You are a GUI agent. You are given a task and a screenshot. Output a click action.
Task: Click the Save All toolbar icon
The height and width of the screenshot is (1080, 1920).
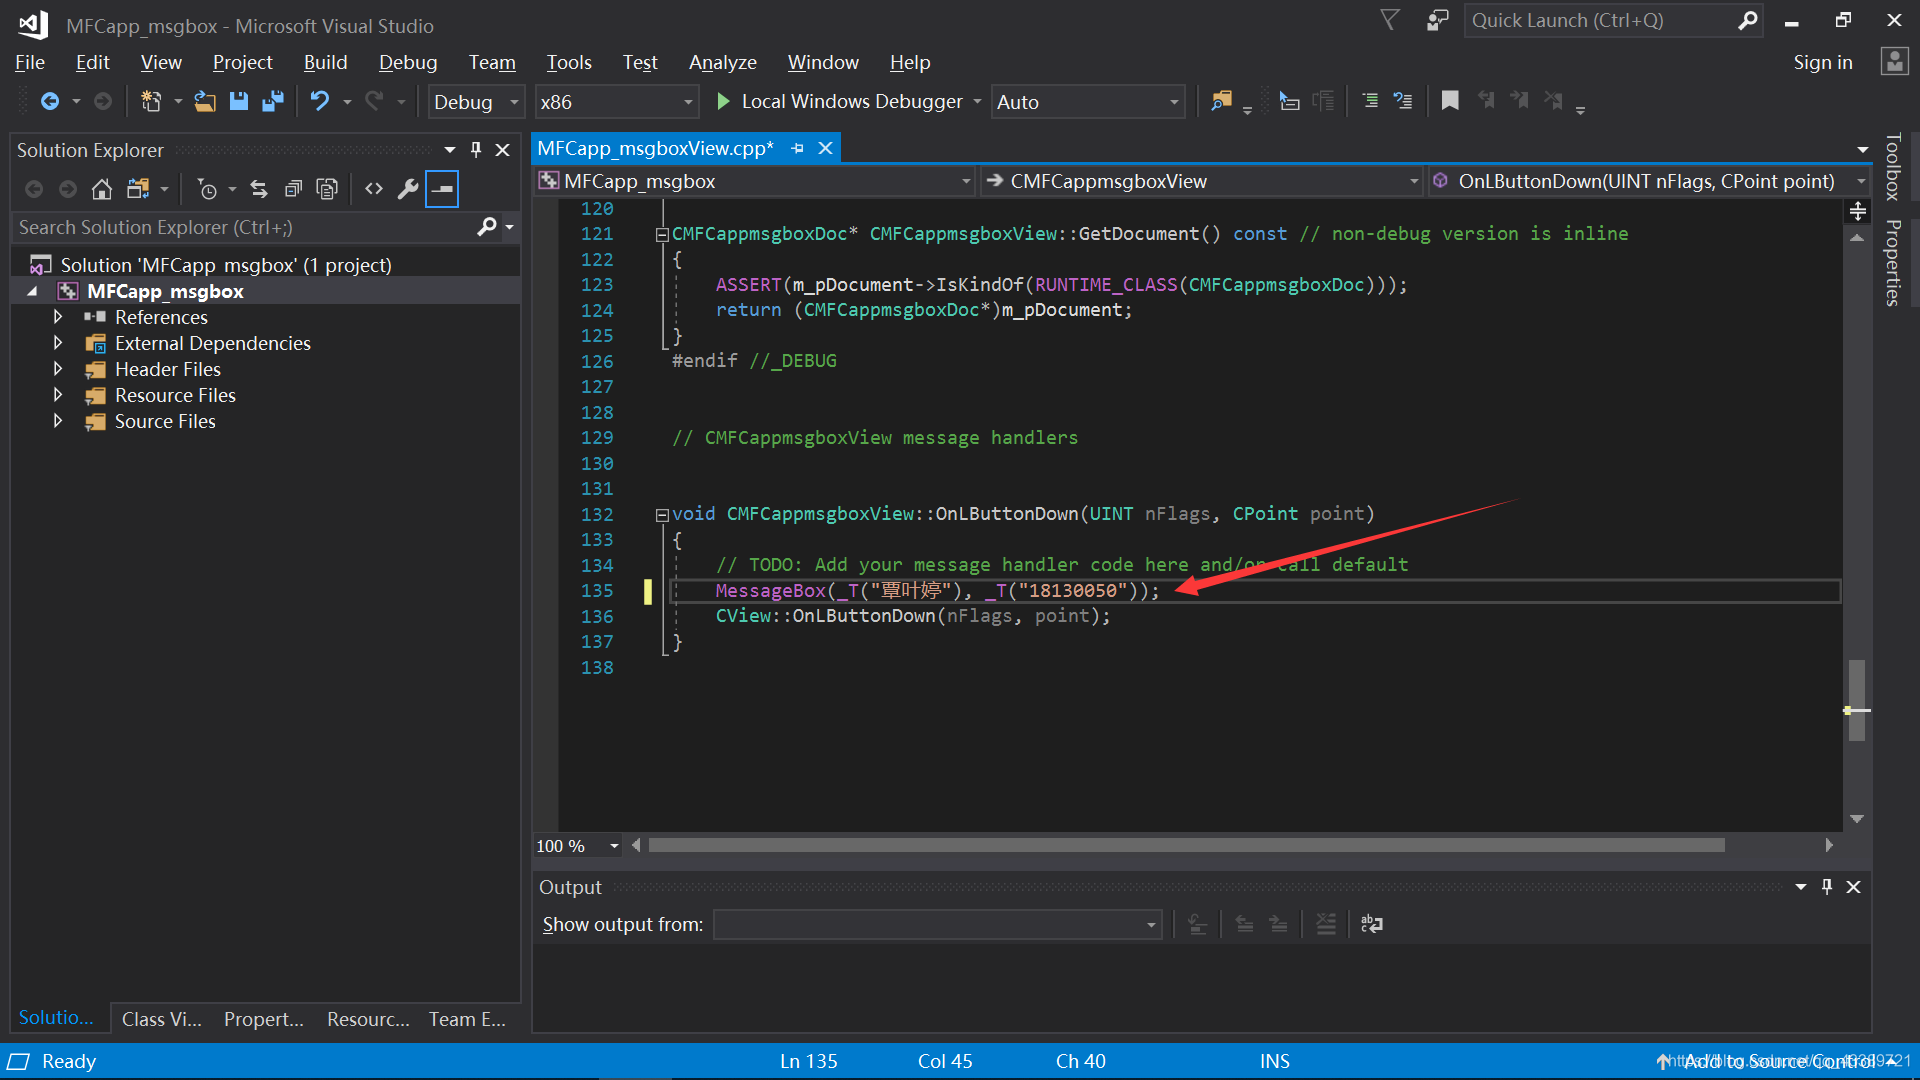272,101
